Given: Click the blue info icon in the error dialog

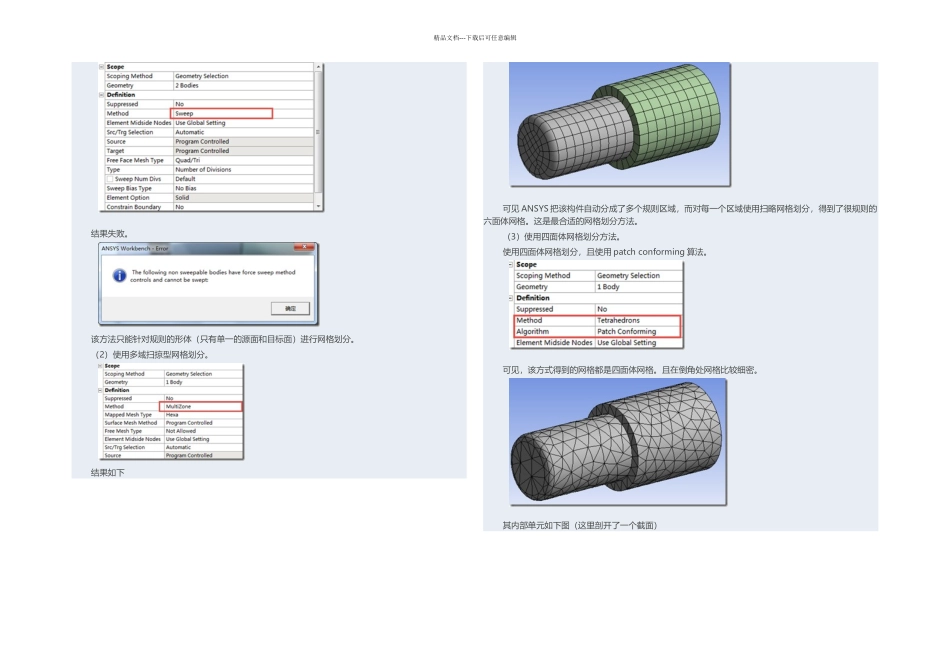Looking at the screenshot, I should [x=119, y=276].
